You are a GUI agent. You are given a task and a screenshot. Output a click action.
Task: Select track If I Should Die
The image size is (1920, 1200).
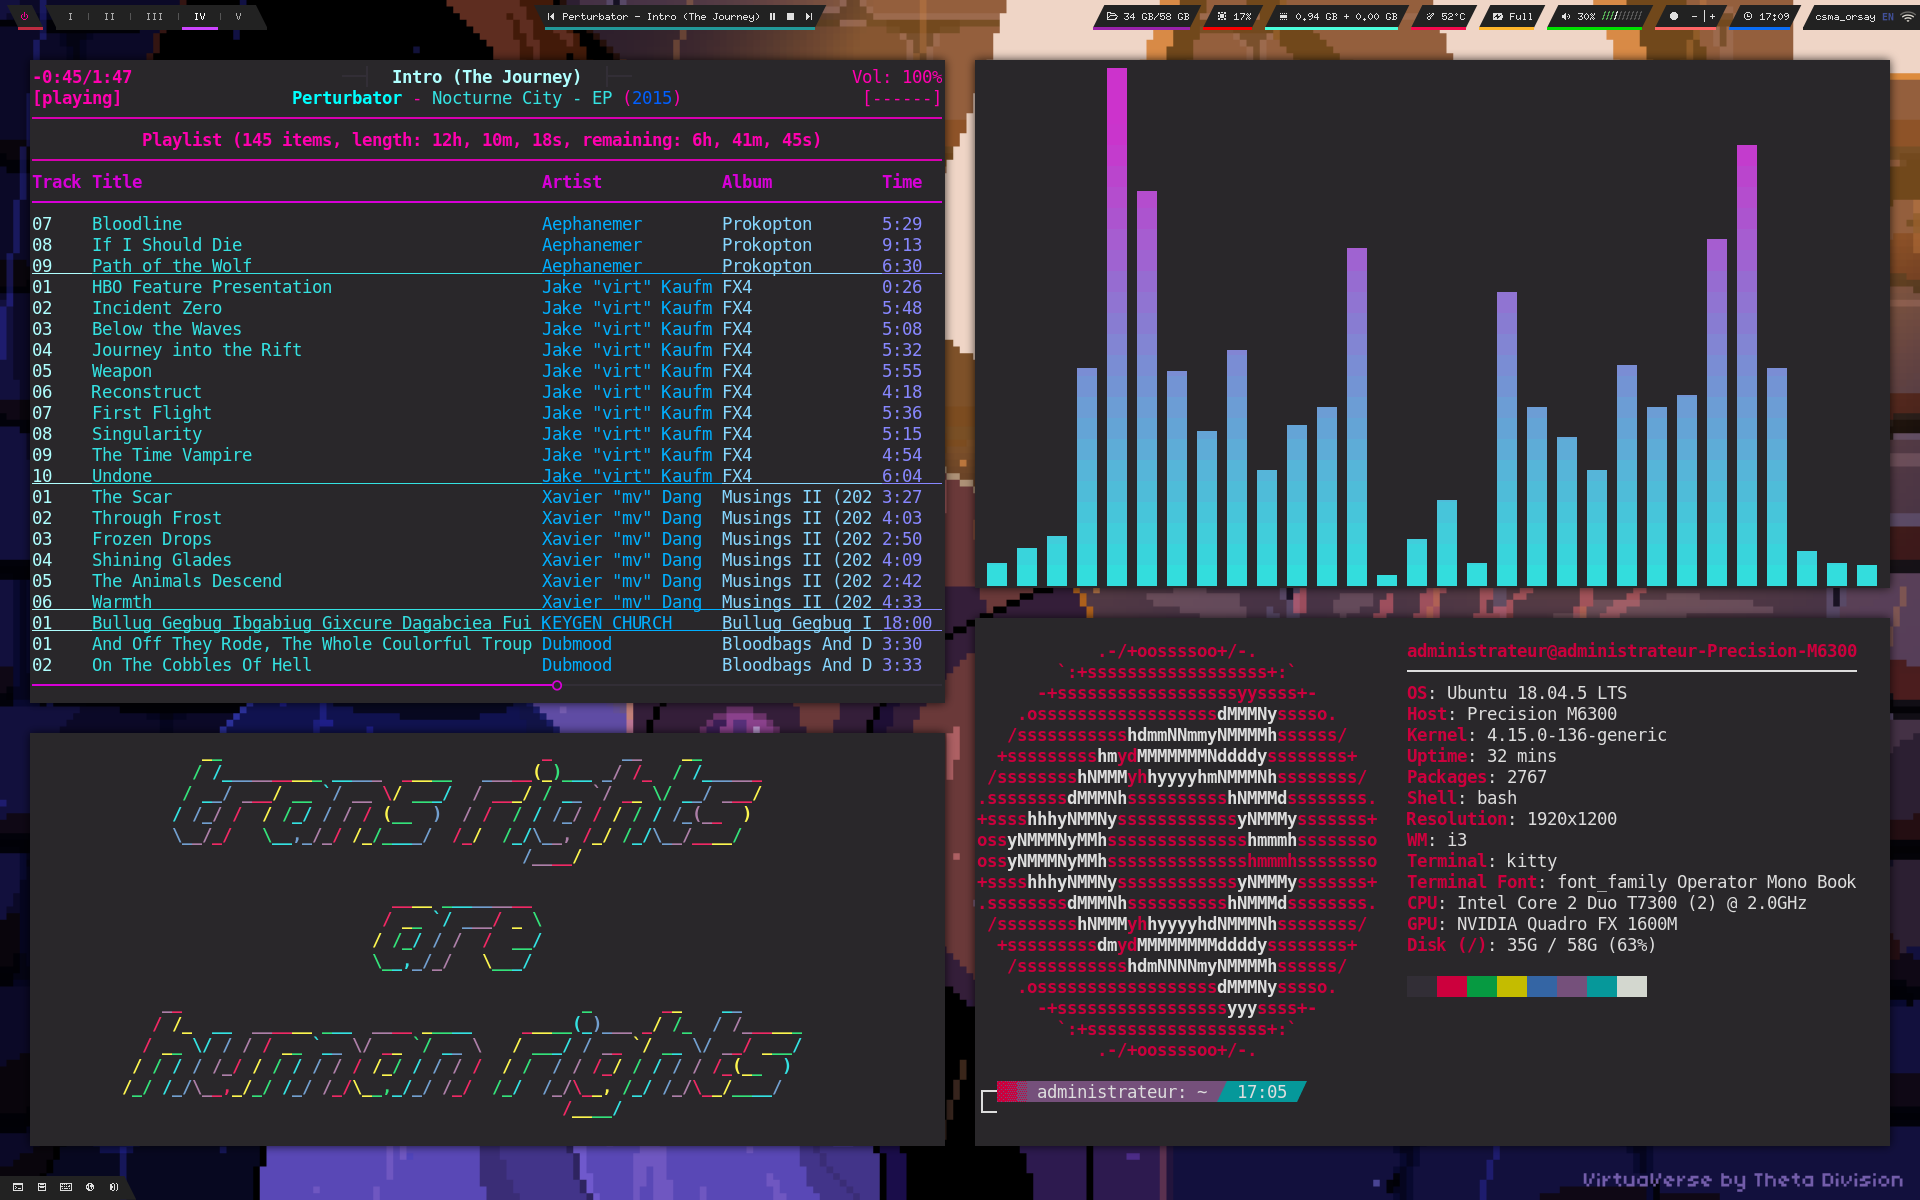pos(487,245)
